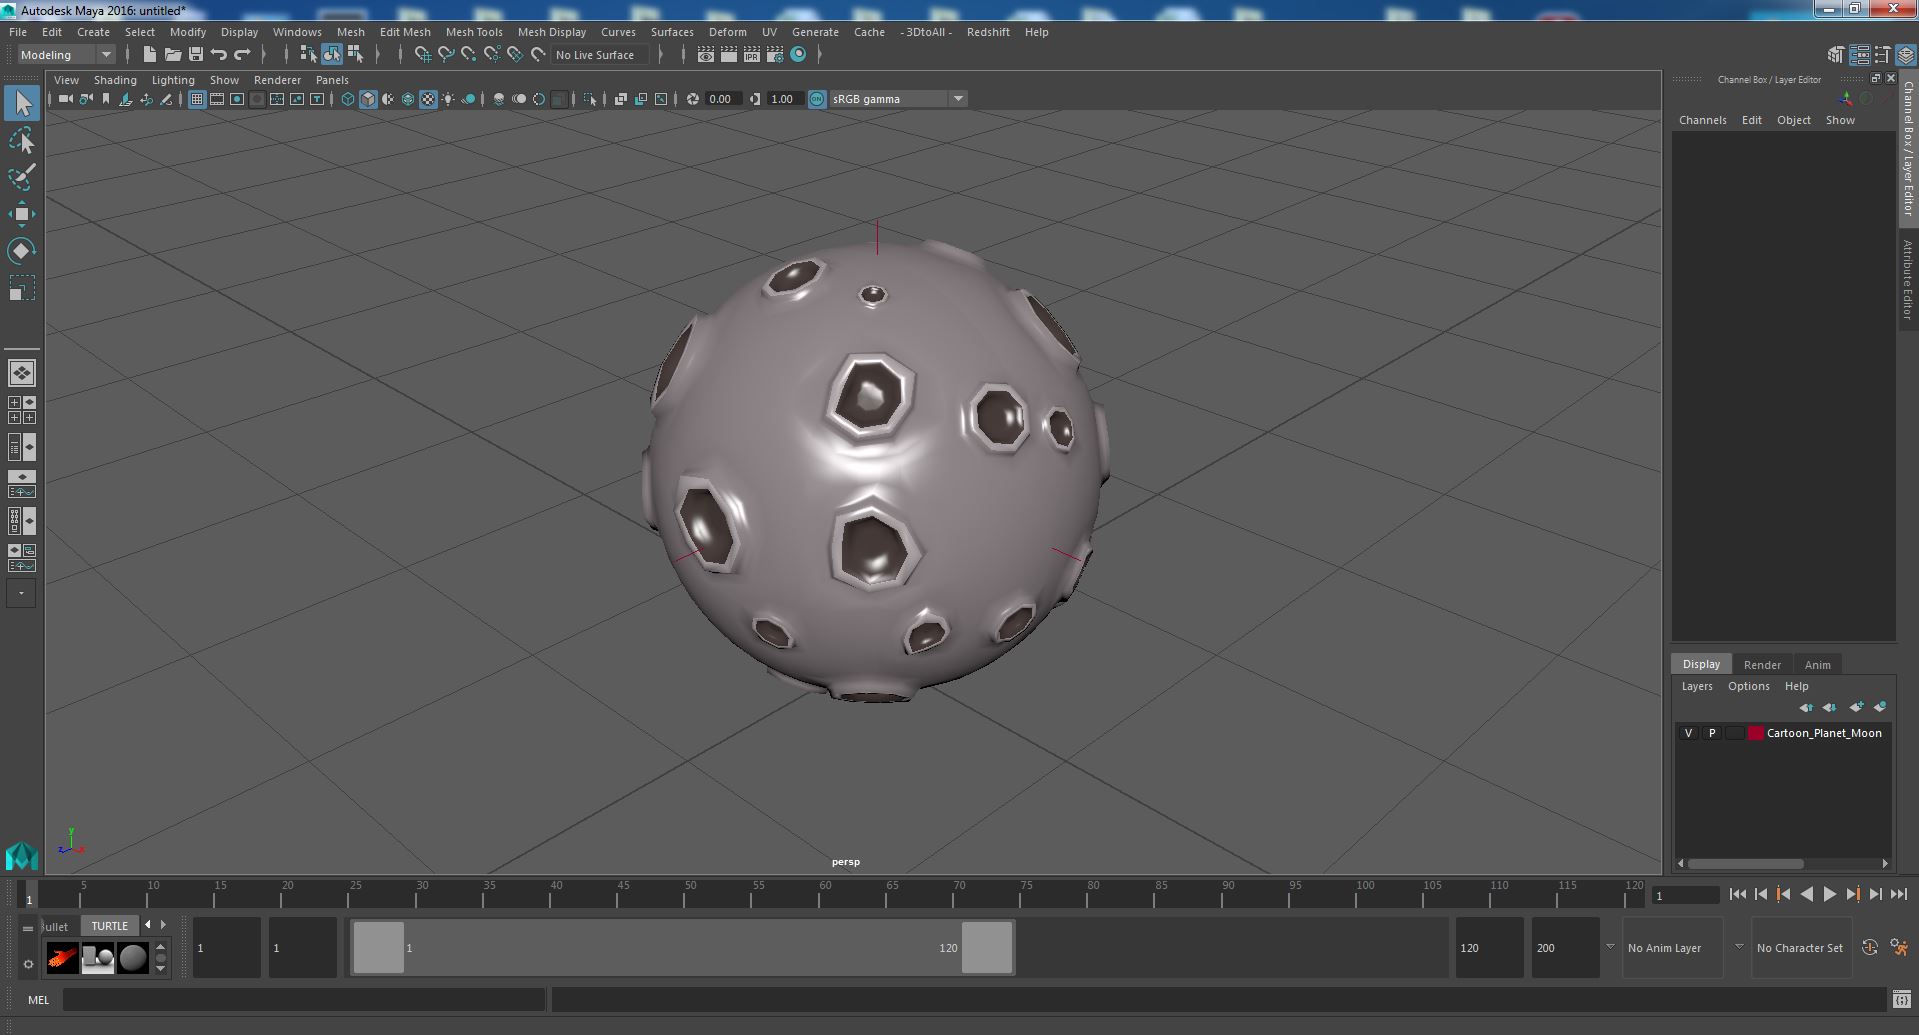Open a scene with folder icon
1919x1035 pixels.
click(x=173, y=55)
